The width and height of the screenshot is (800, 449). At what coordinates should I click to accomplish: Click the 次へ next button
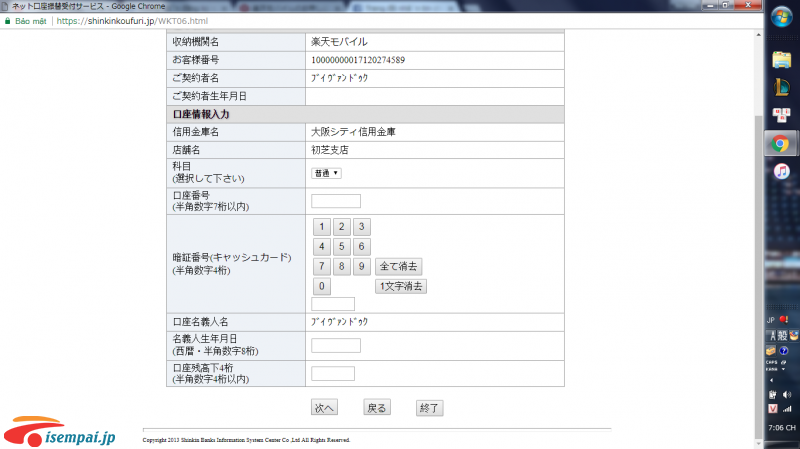pyautogui.click(x=324, y=408)
